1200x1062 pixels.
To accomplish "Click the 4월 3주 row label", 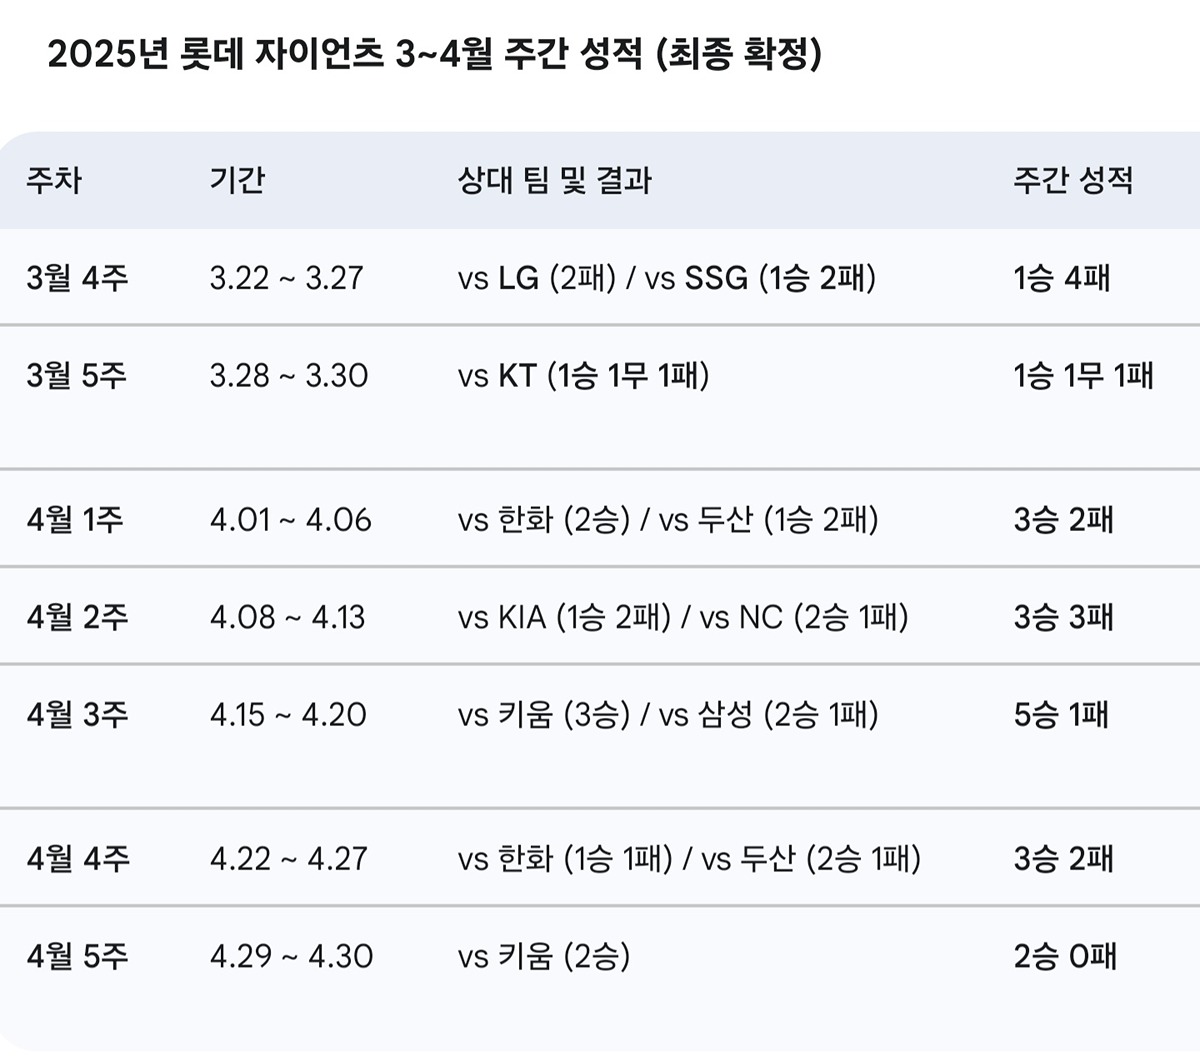I will tap(78, 714).
